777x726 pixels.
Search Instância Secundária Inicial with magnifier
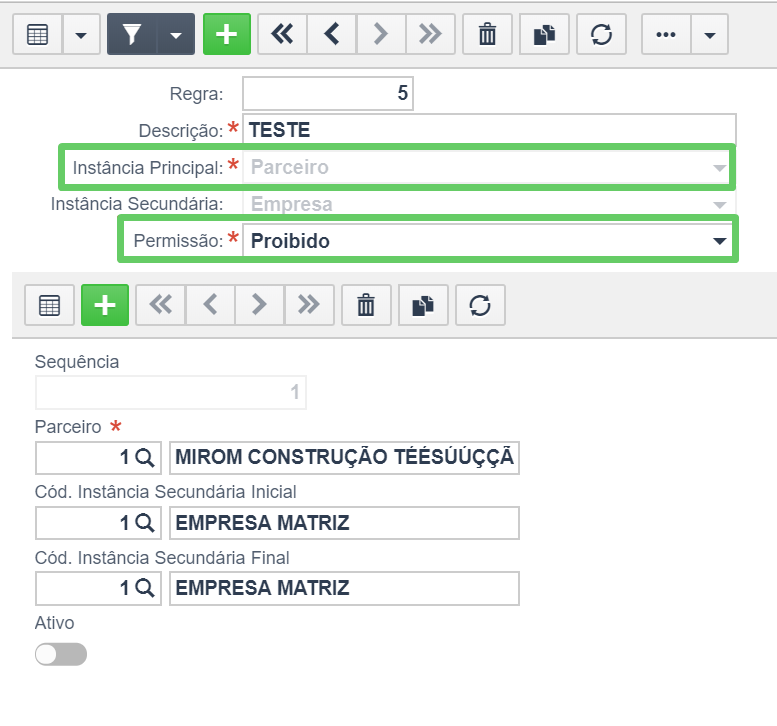(x=145, y=523)
